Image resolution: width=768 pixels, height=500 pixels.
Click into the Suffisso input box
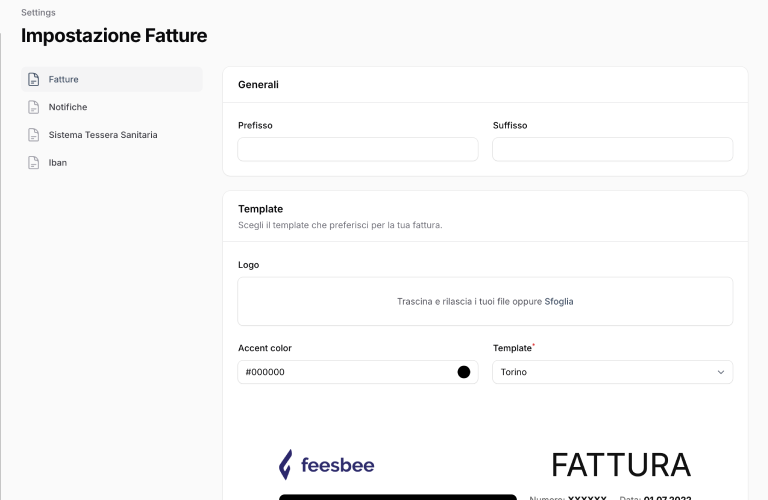point(612,149)
